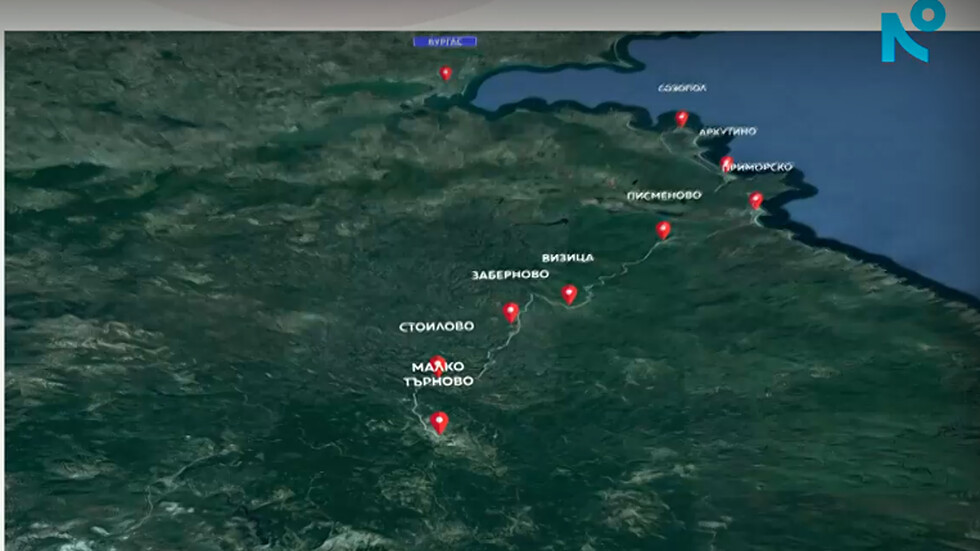Click the Заберново place name
The image size is (980, 551).
click(x=510, y=274)
